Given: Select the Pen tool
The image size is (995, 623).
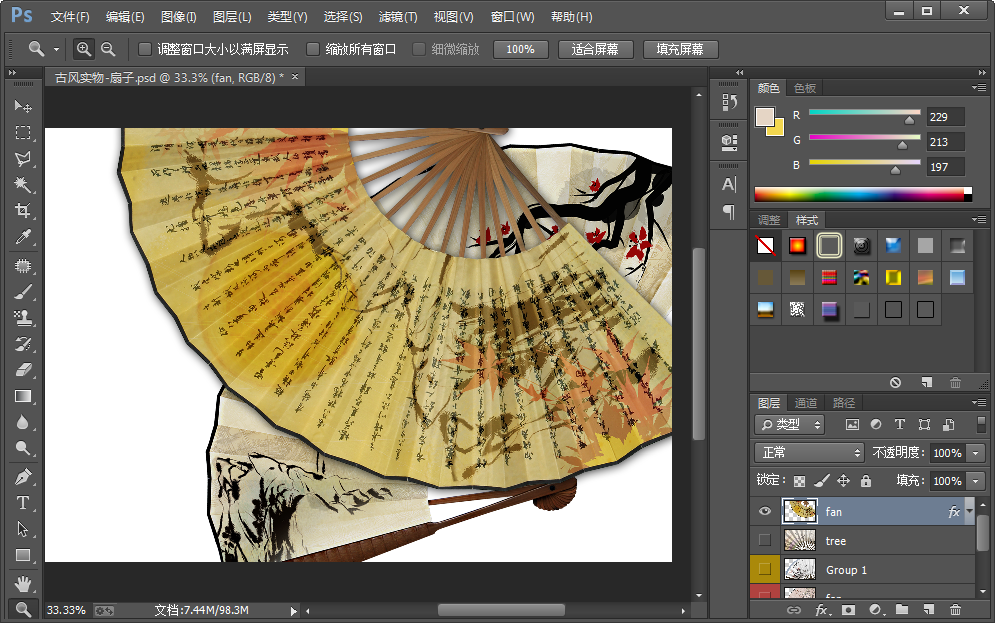Looking at the screenshot, I should coord(22,477).
